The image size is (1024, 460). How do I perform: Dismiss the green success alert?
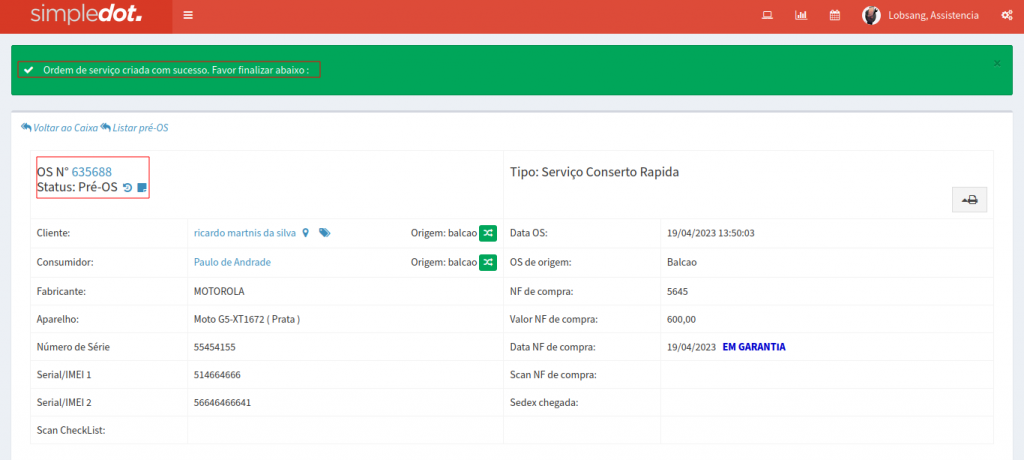[x=996, y=63]
